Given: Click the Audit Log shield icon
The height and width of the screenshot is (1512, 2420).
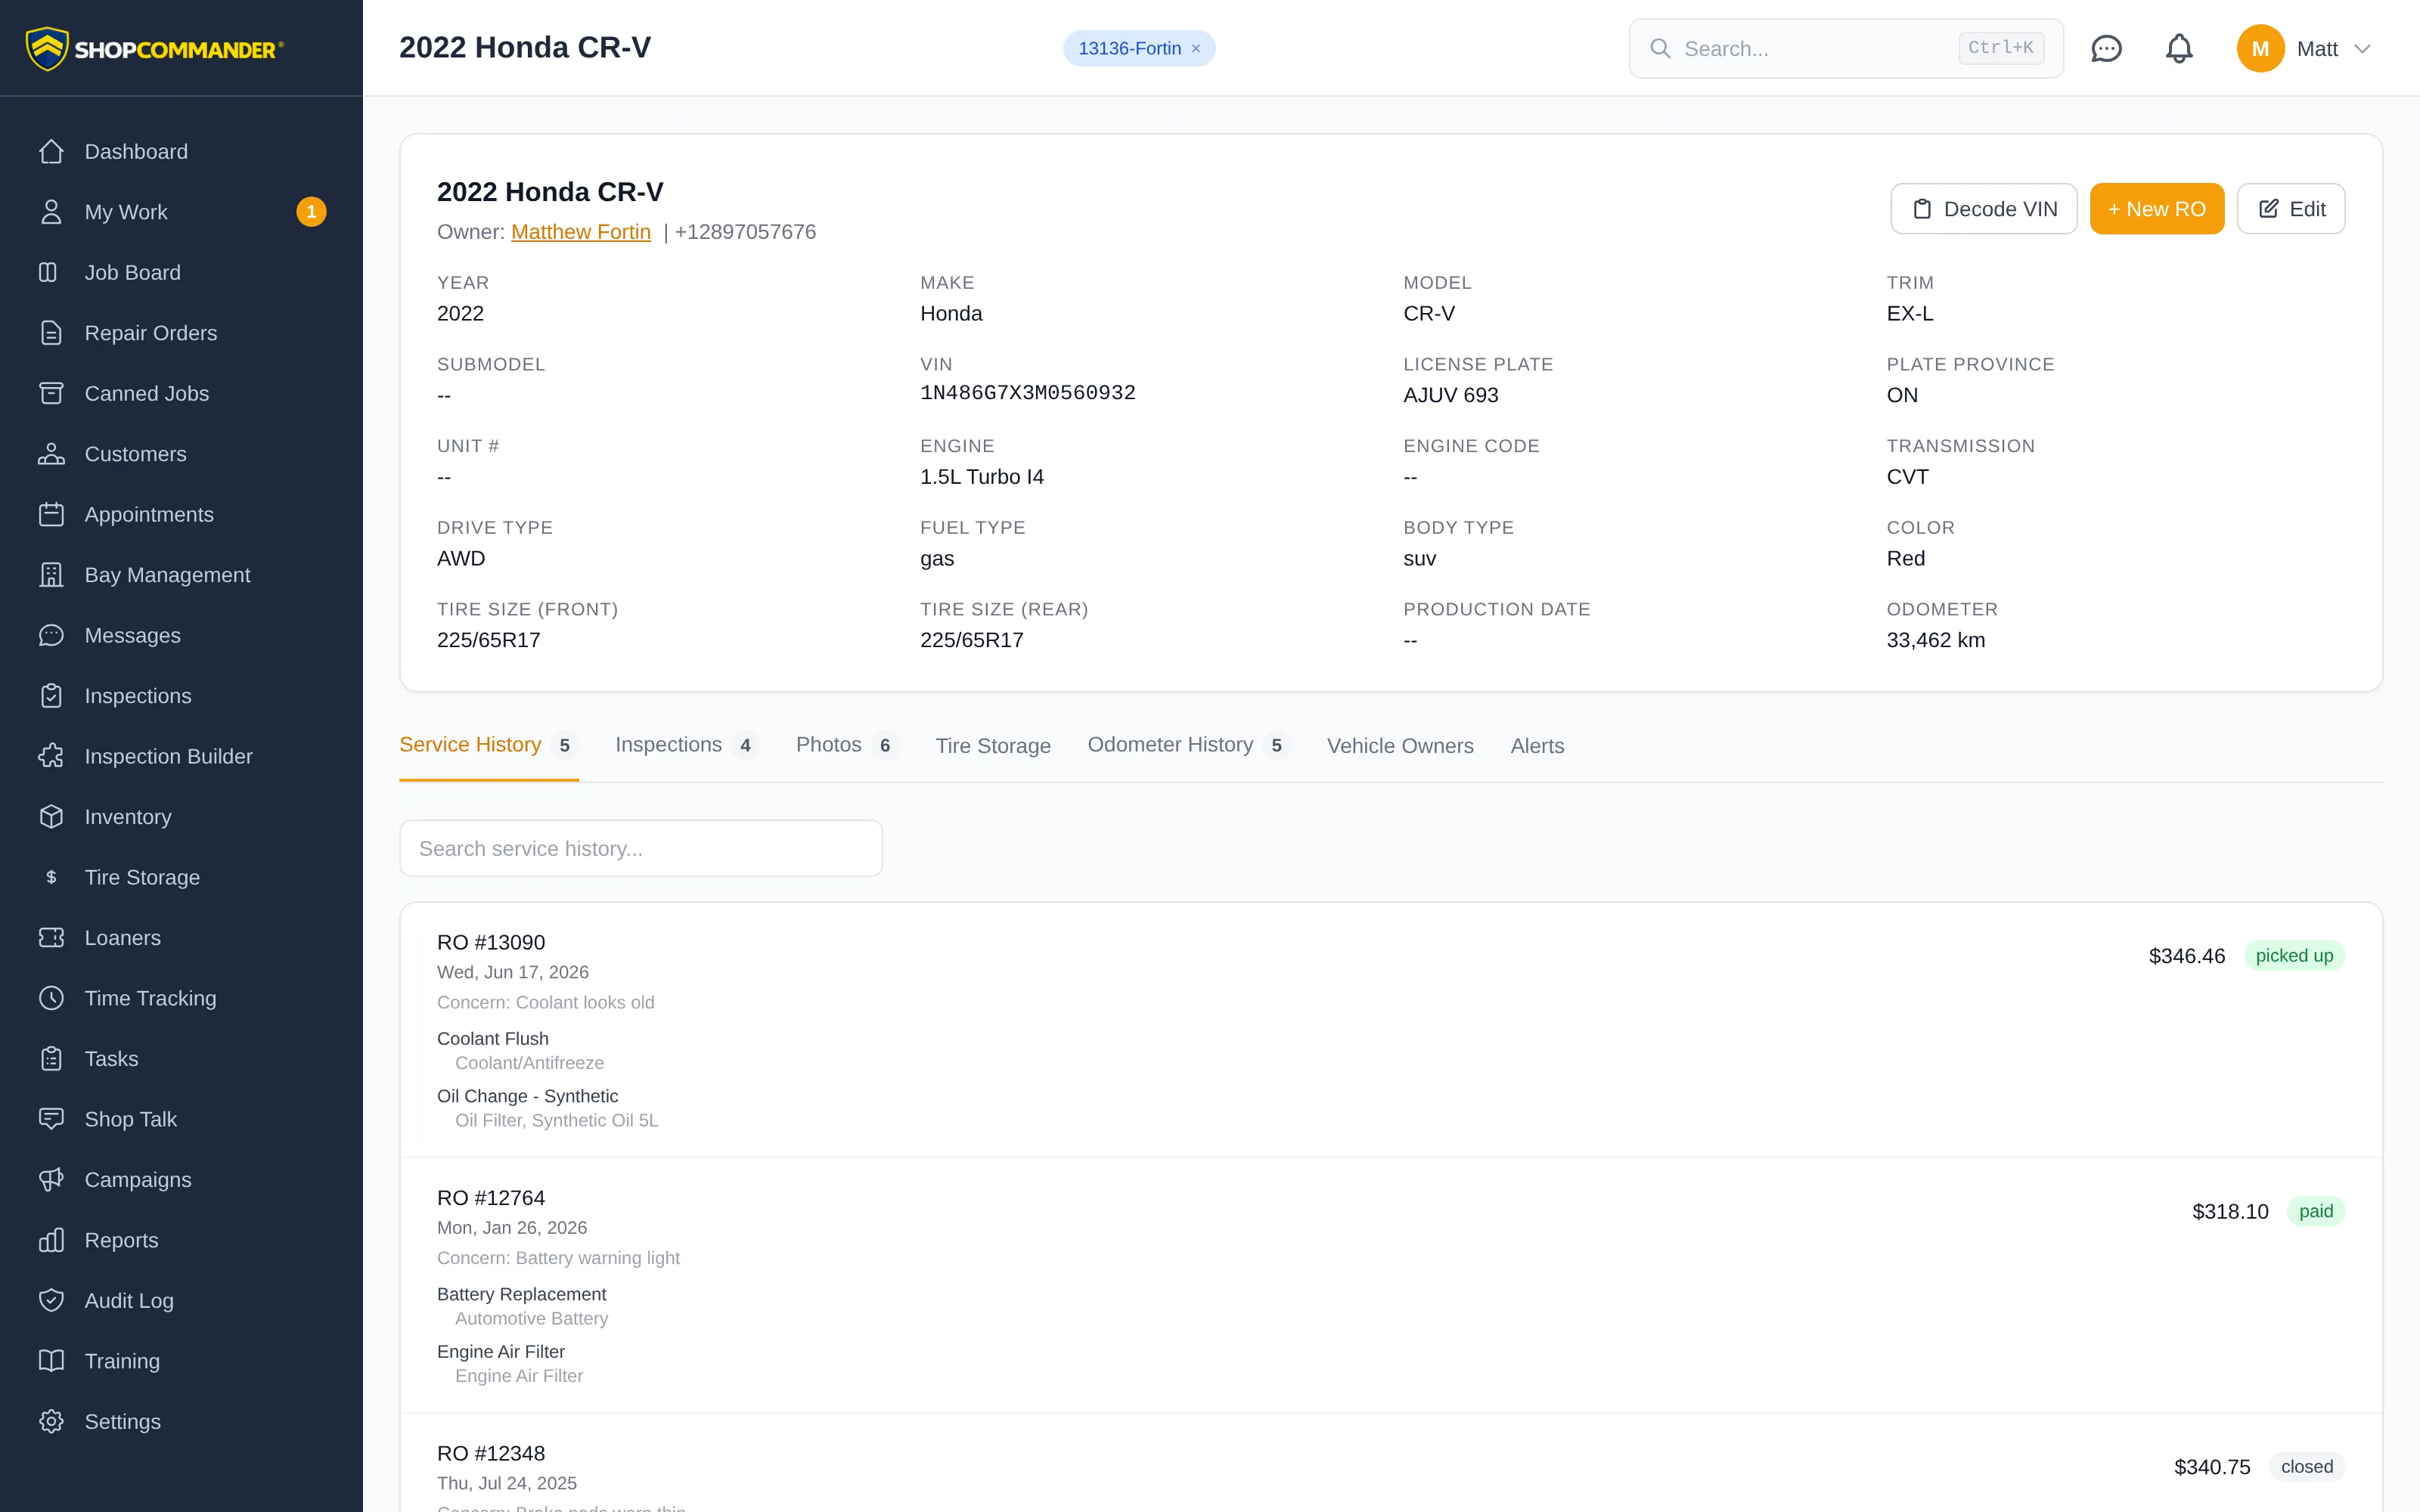Looking at the screenshot, I should [x=51, y=1301].
